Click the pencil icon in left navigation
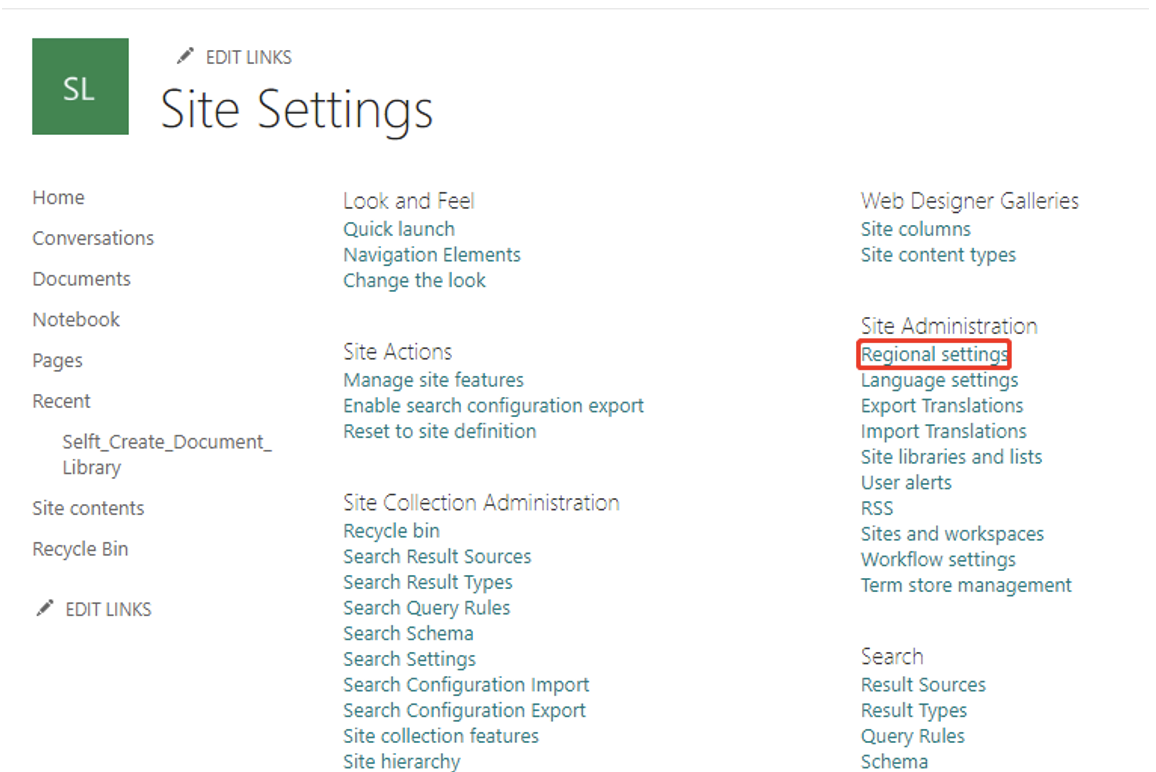This screenshot has height=772, width=1156. (x=44, y=608)
